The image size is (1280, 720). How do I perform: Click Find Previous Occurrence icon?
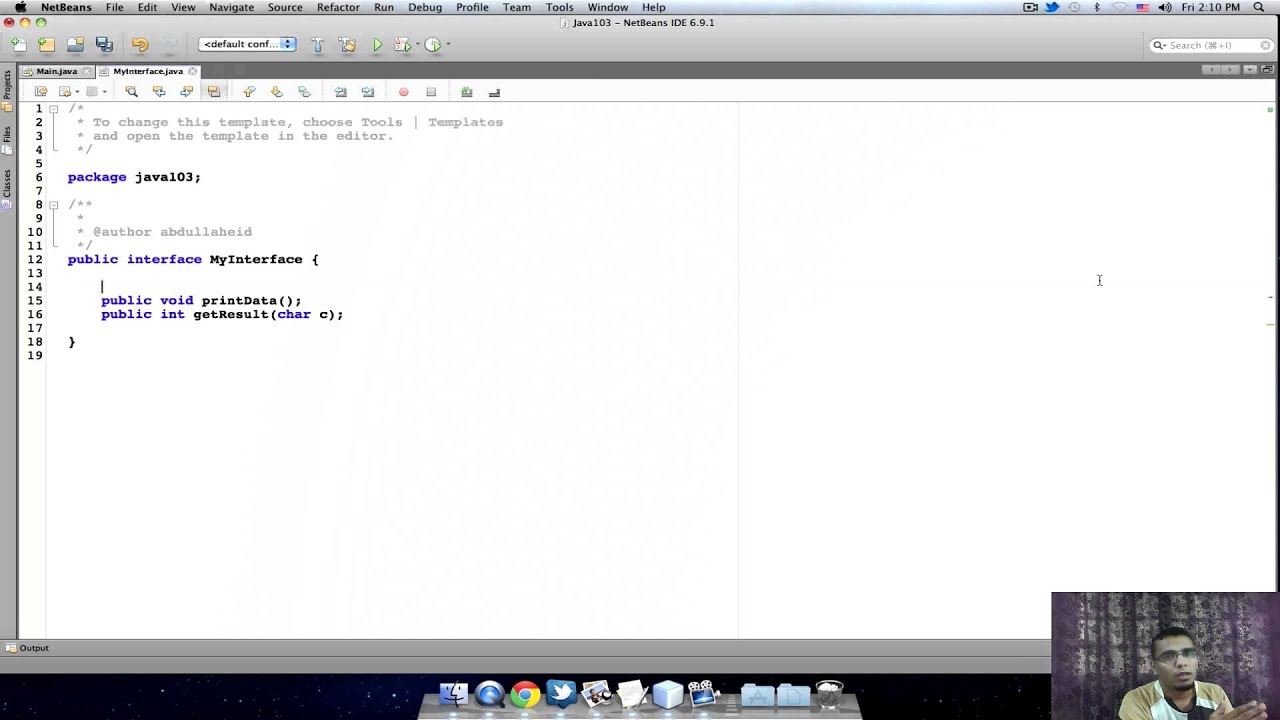point(158,91)
